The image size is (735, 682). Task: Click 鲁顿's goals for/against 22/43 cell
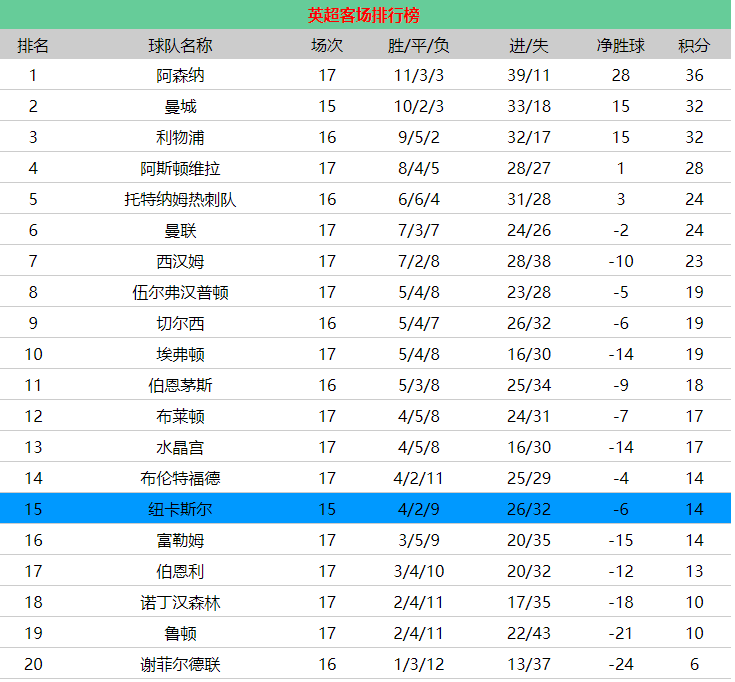[x=529, y=634]
